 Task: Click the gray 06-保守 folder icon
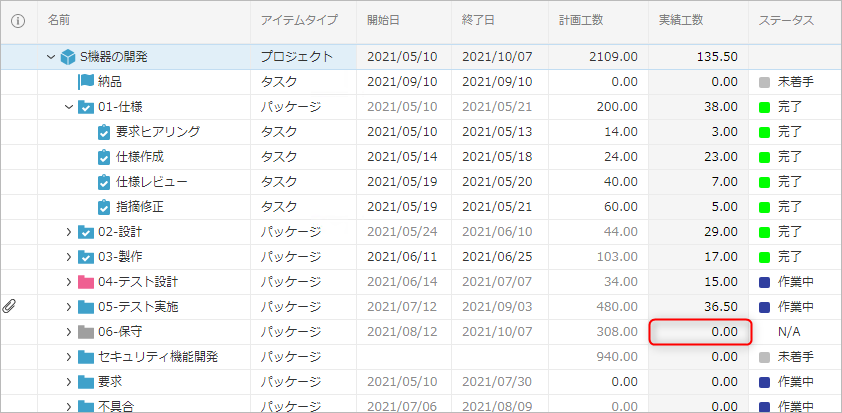[86, 332]
